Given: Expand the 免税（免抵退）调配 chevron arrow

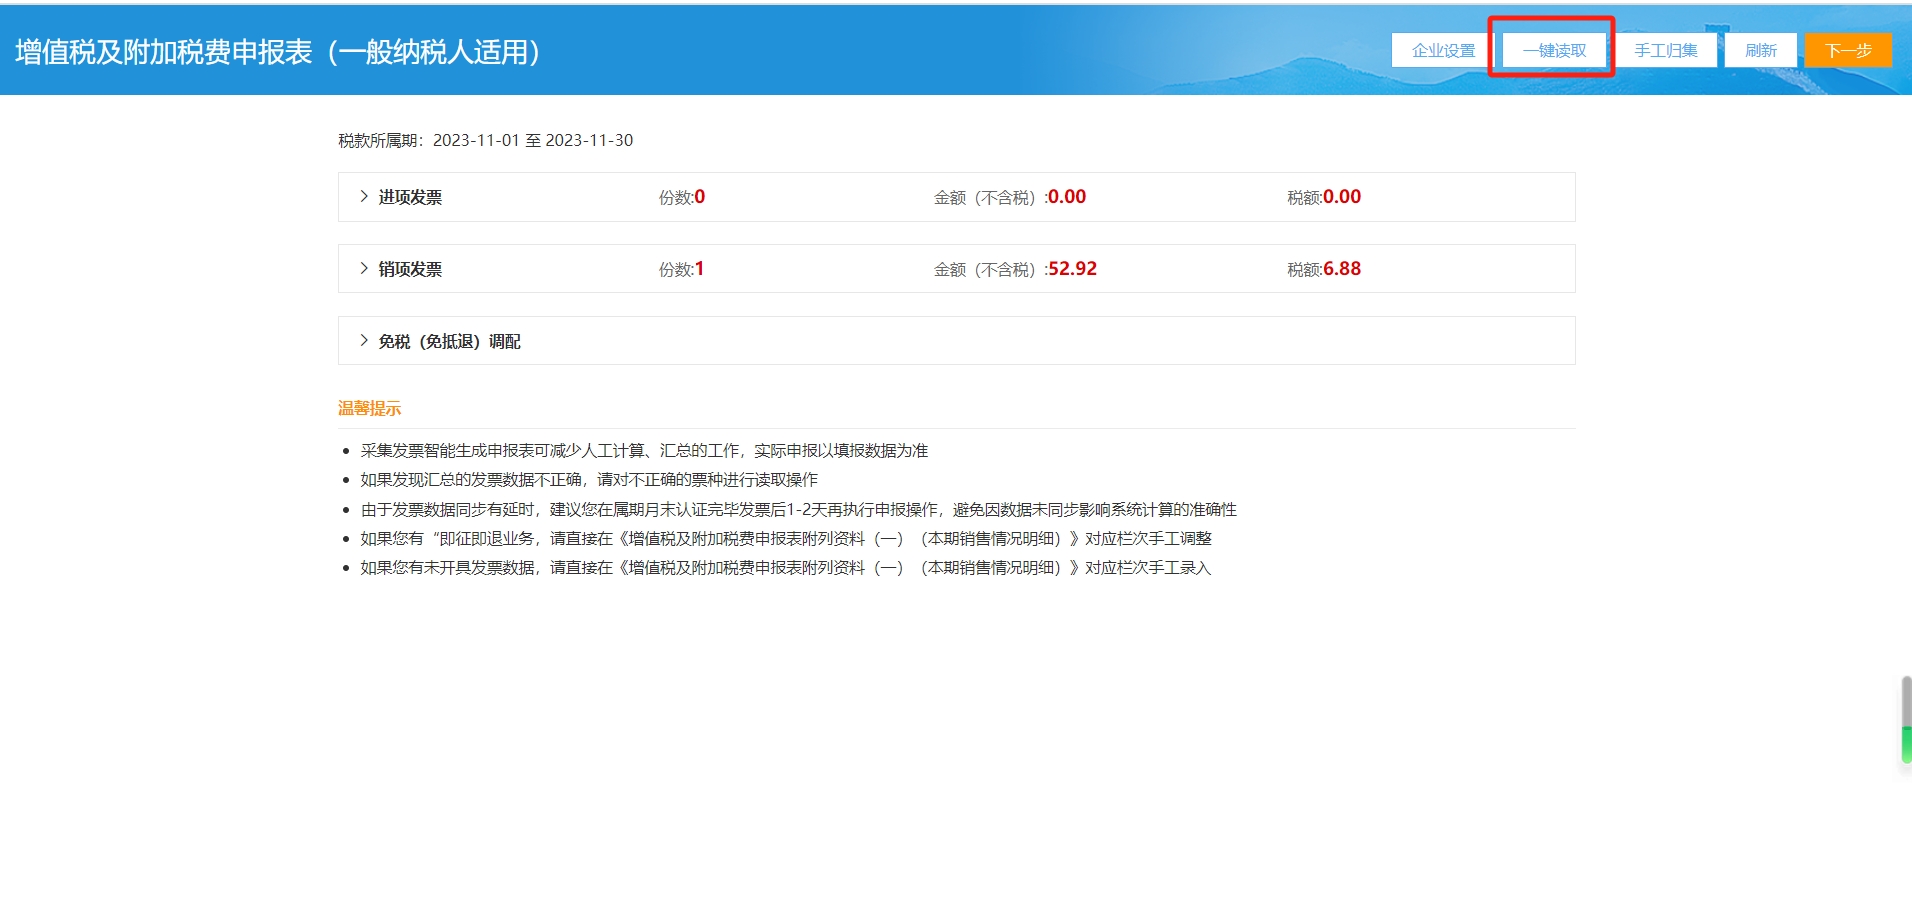Looking at the screenshot, I should tap(364, 341).
